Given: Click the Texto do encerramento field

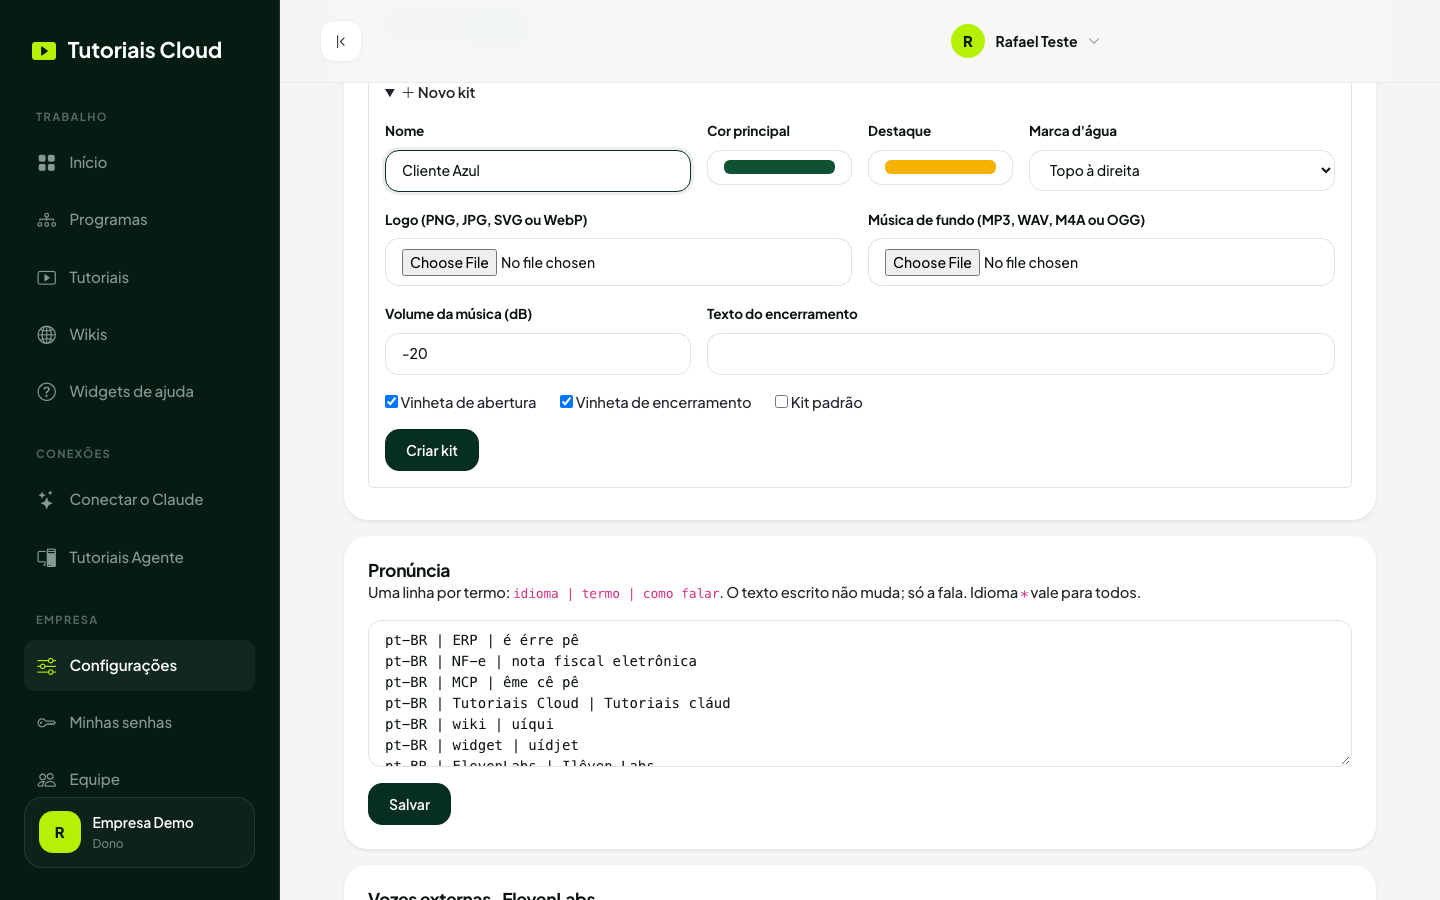Looking at the screenshot, I should pyautogui.click(x=1021, y=354).
